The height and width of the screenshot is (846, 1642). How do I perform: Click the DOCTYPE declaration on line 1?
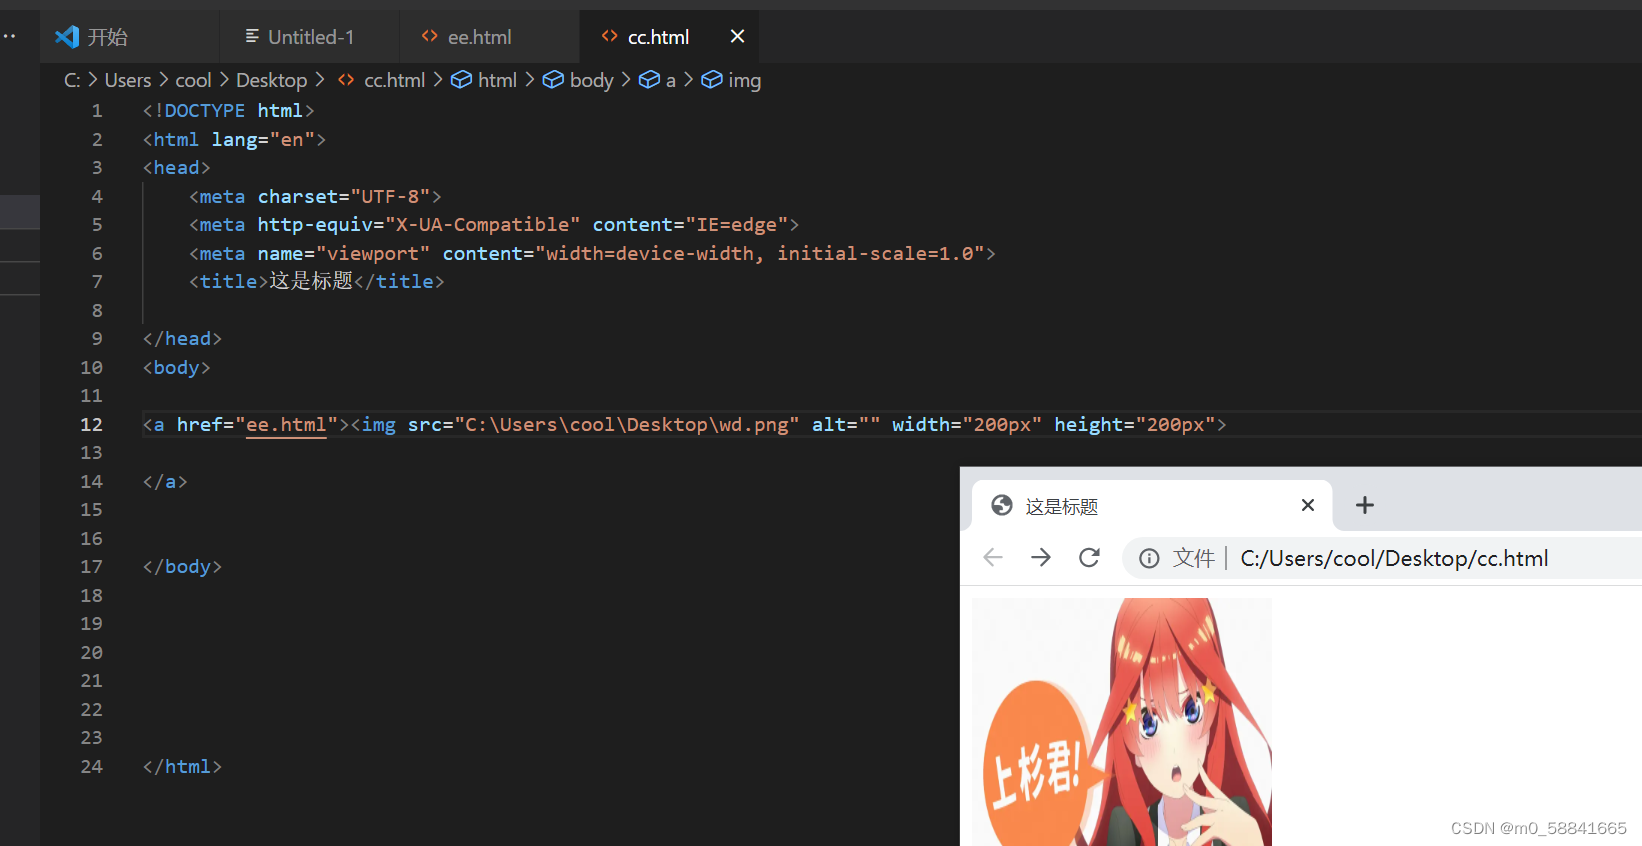point(228,110)
